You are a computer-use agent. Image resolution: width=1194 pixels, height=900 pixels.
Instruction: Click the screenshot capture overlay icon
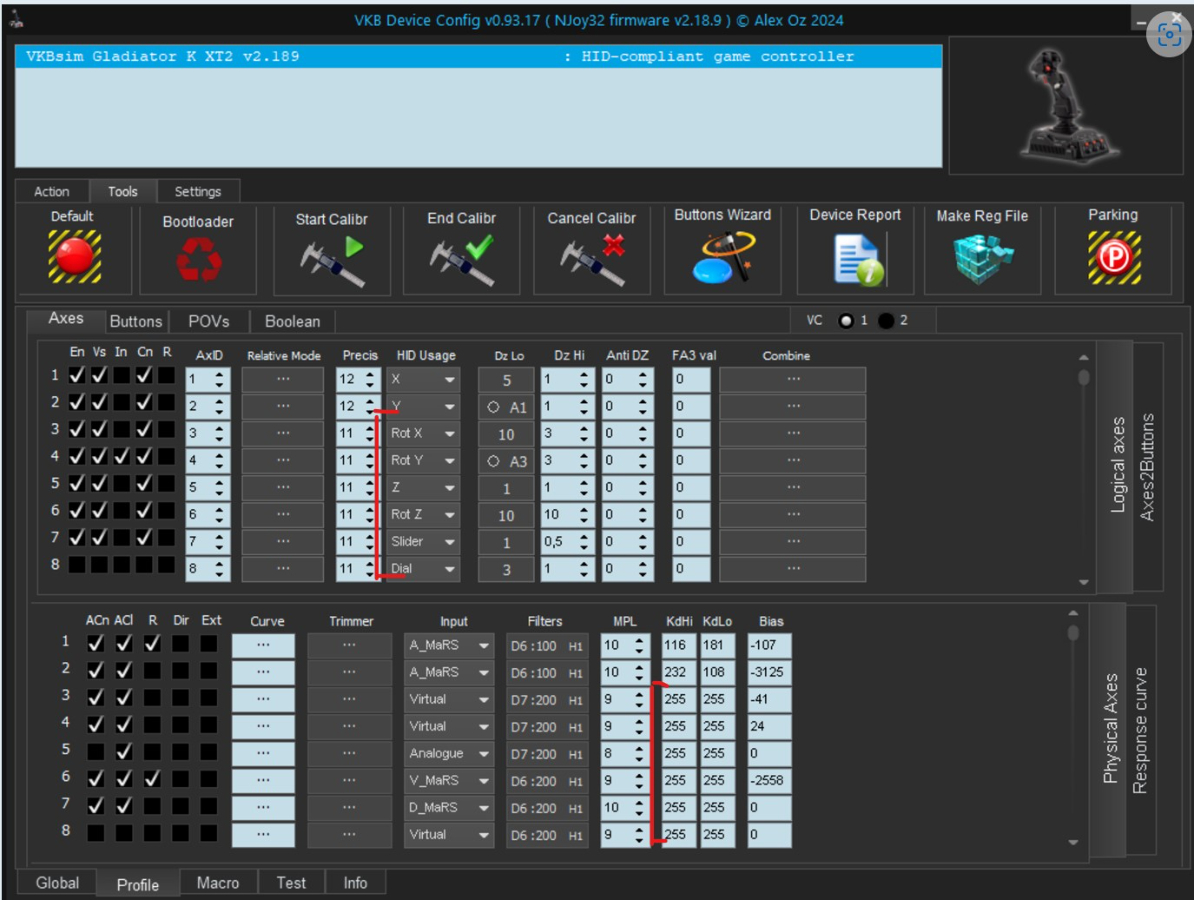[1169, 34]
